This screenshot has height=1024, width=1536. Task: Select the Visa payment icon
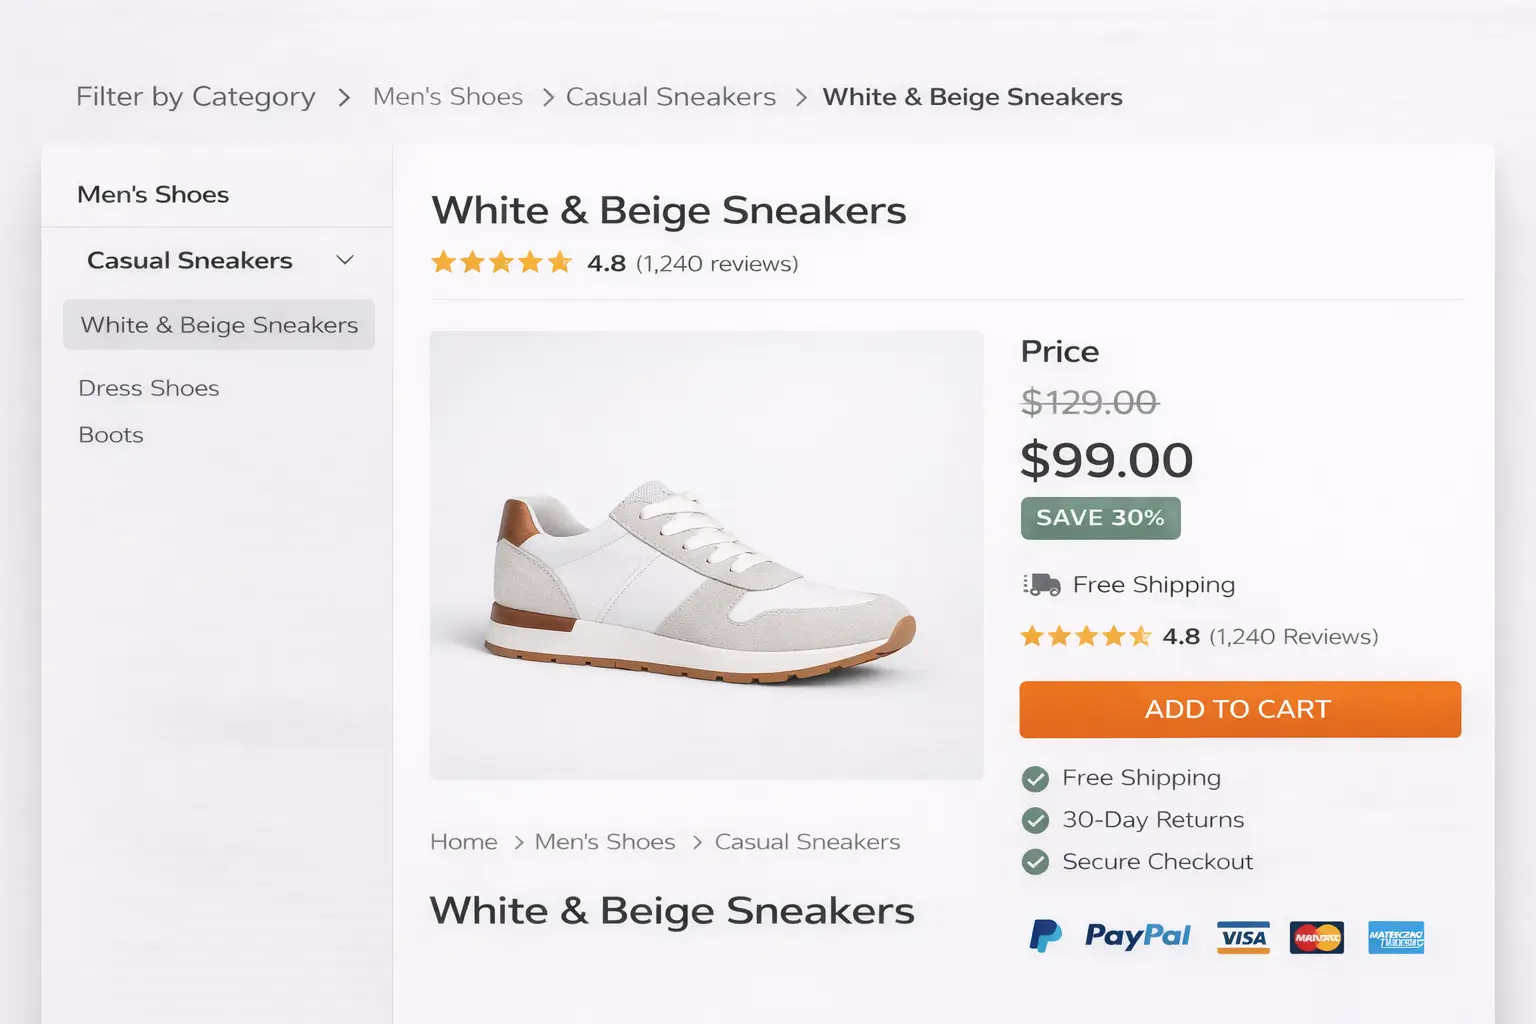1243,937
